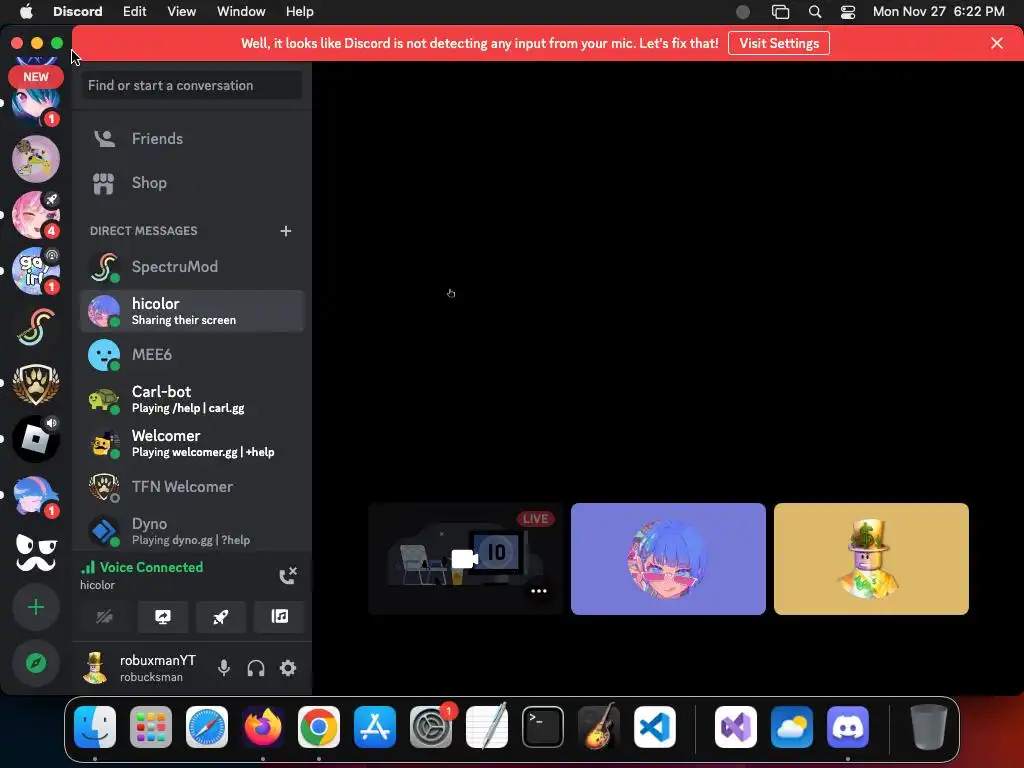The image size is (1024, 768).
Task: Explore discoverable servers compass icon
Action: [36, 664]
